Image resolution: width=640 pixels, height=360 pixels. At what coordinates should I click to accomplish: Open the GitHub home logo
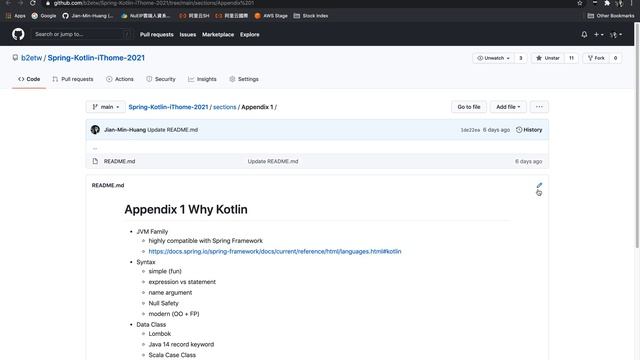(x=18, y=34)
